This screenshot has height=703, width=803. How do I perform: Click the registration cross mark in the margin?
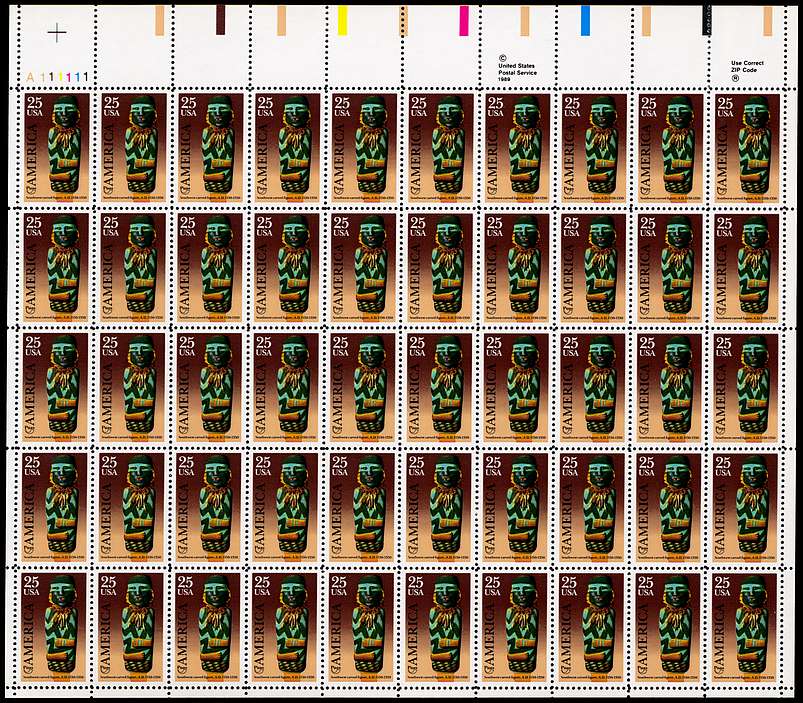click(x=57, y=34)
